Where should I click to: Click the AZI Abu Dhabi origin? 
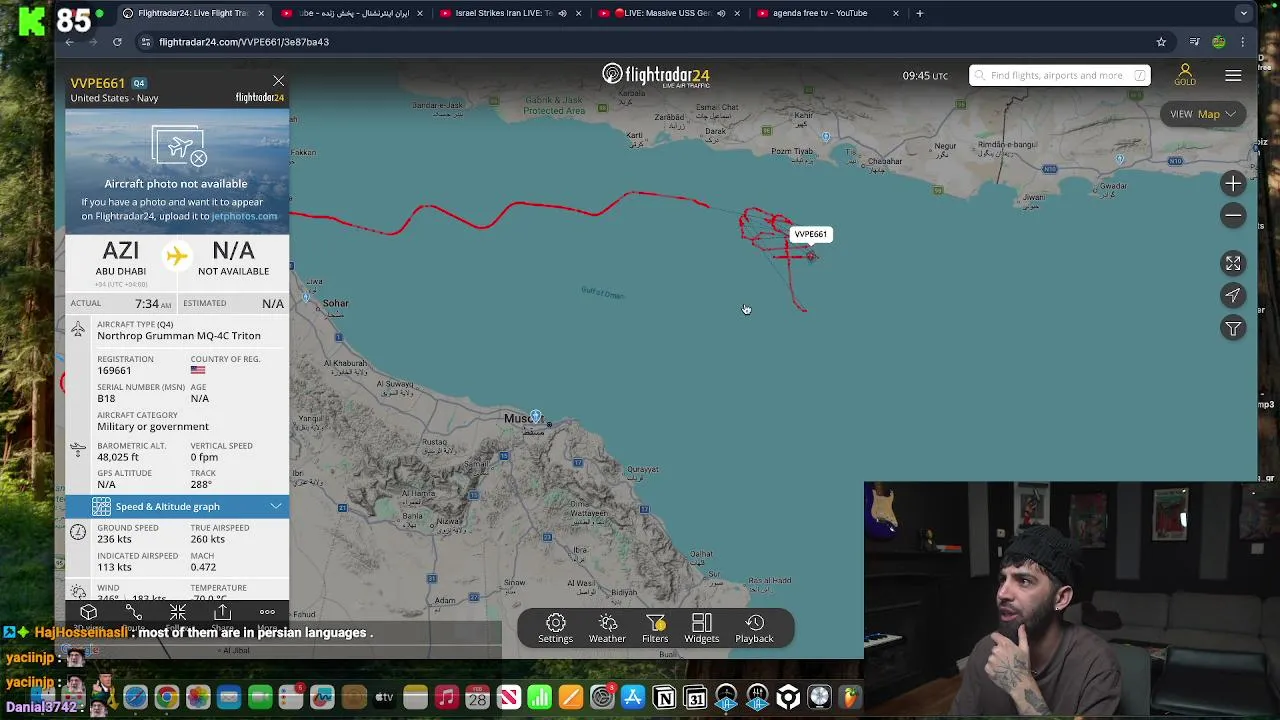(120, 258)
